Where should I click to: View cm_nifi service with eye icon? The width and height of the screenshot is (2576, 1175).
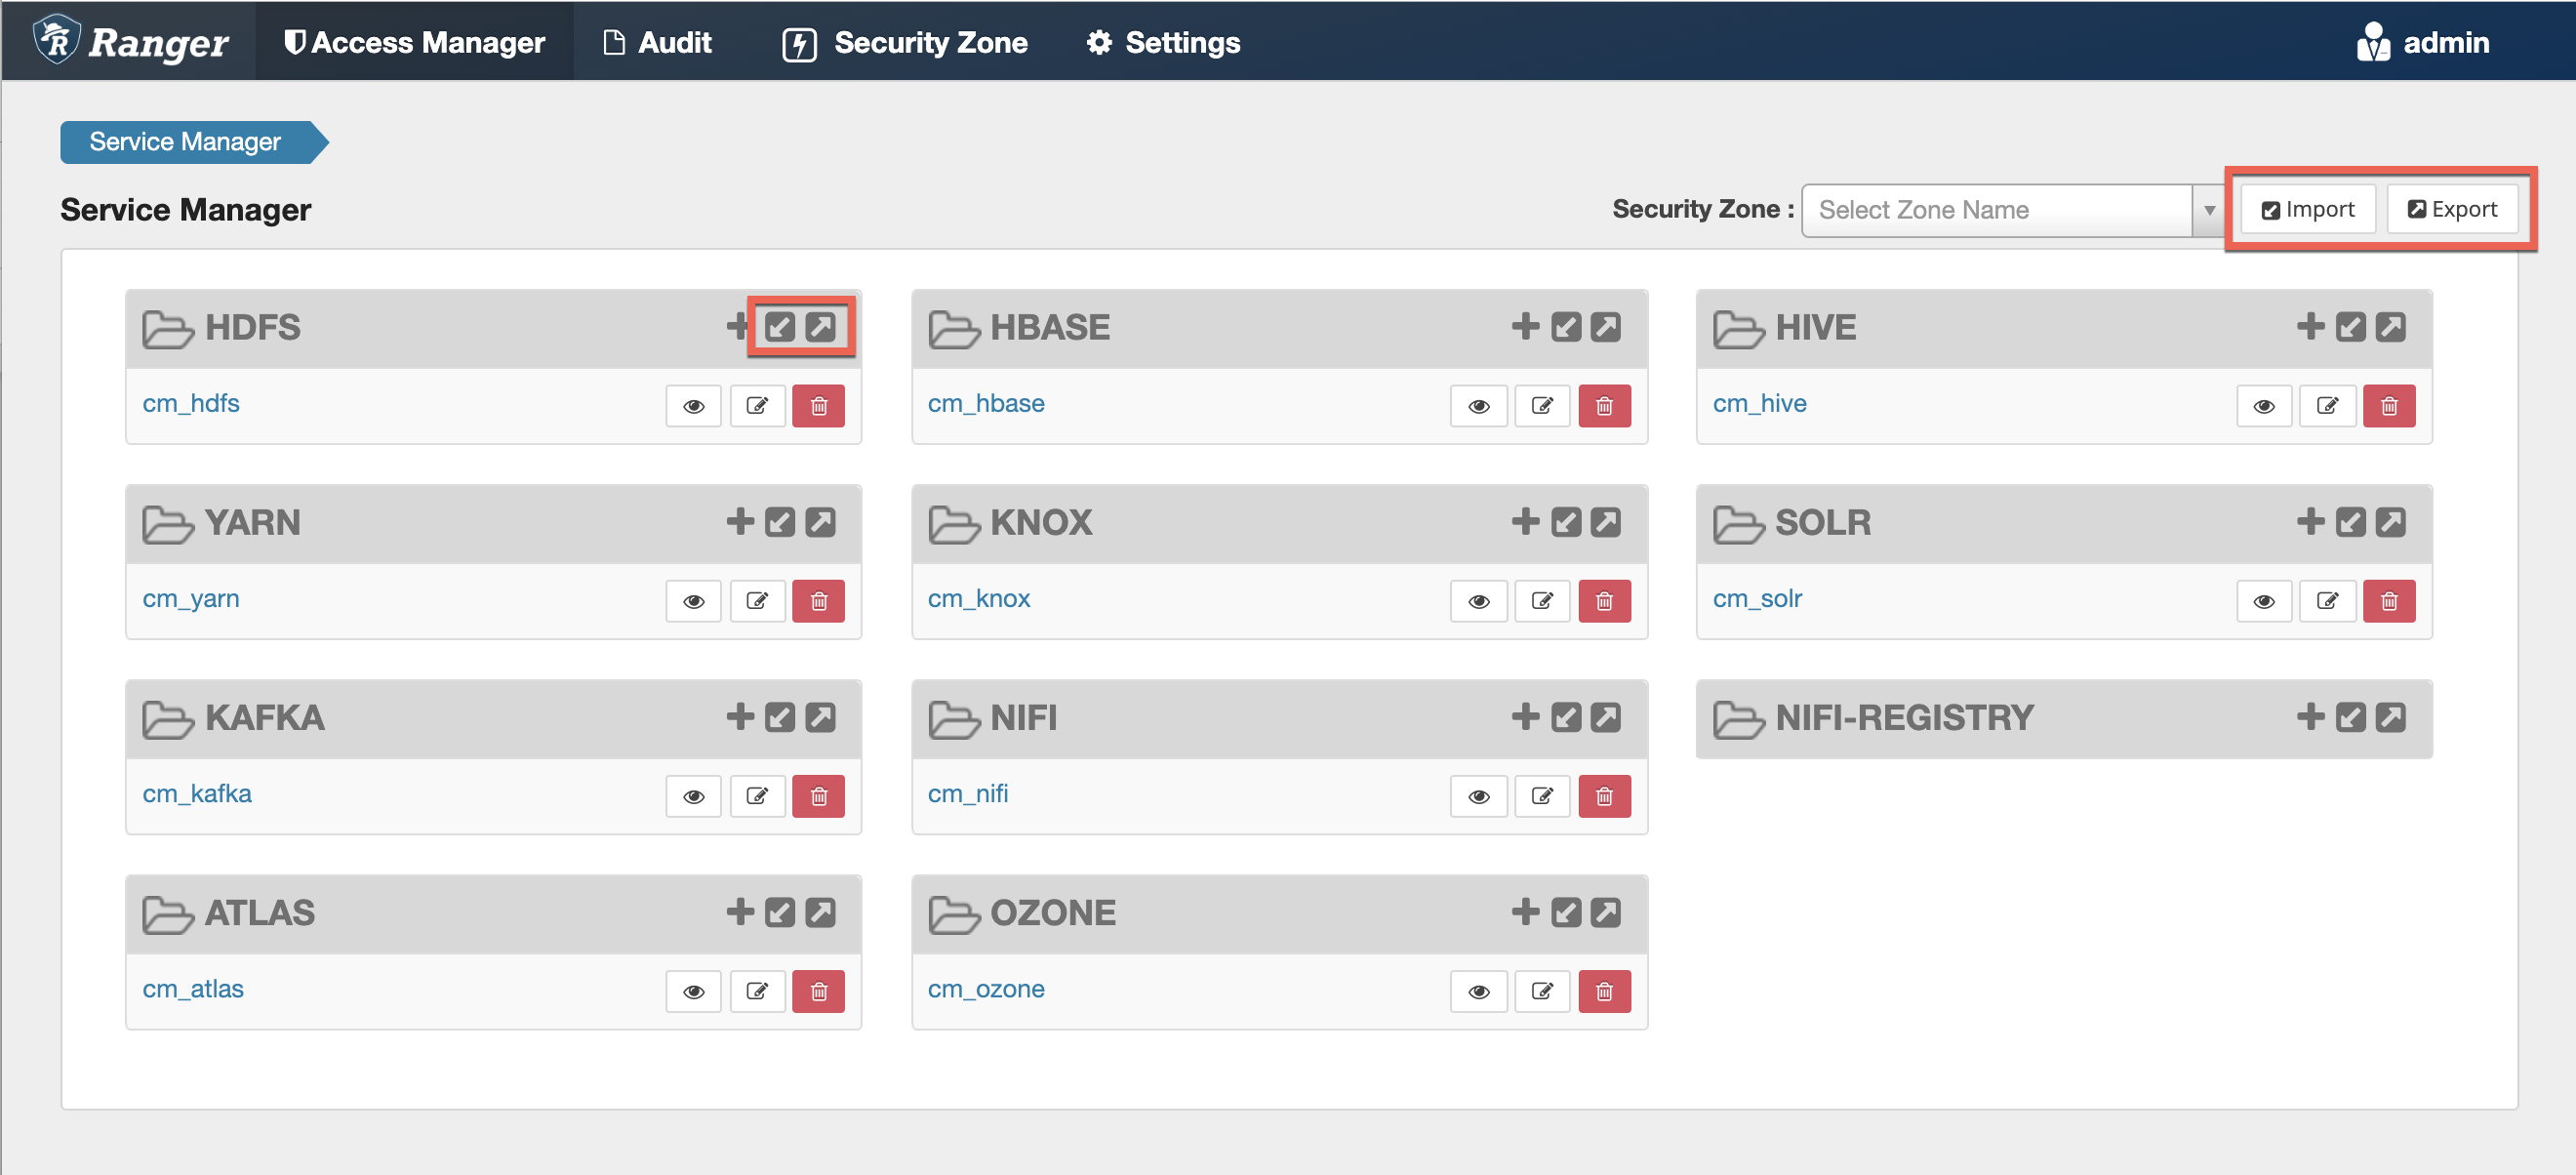1478,796
